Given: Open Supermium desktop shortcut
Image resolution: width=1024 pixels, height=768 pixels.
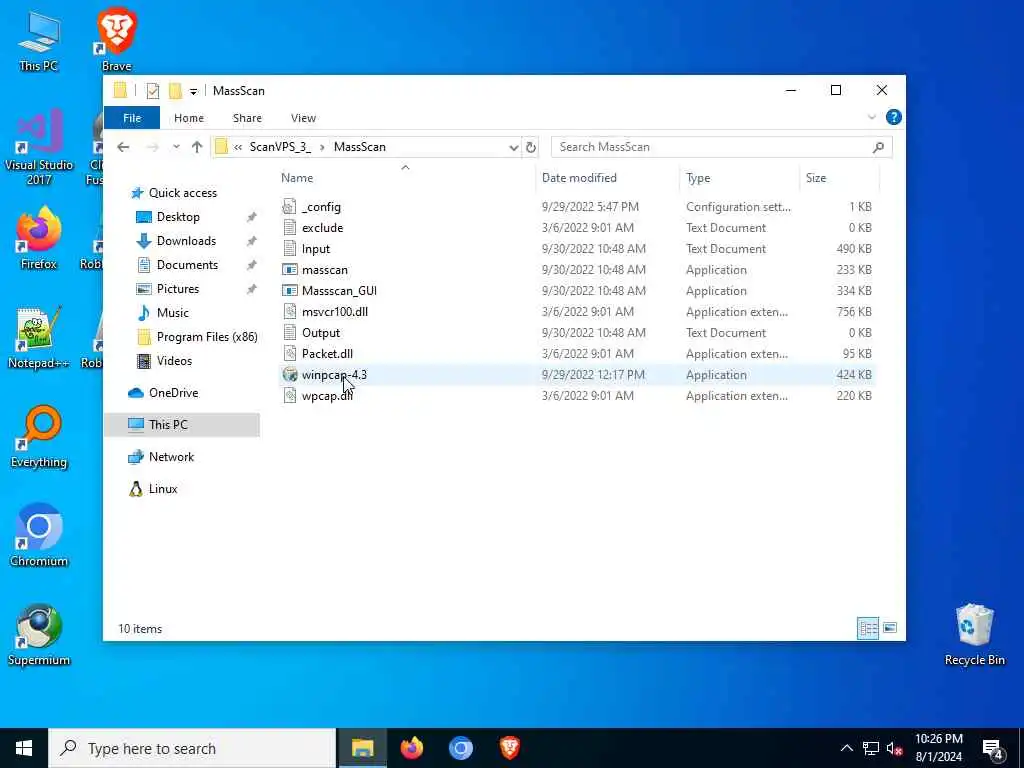Looking at the screenshot, I should pos(39,635).
